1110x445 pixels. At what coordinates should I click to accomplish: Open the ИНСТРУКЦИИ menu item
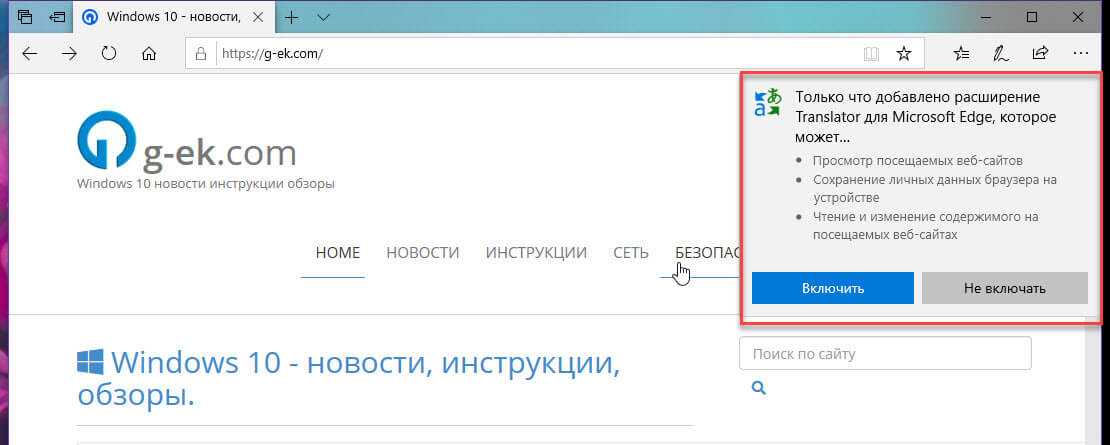pyautogui.click(x=536, y=253)
